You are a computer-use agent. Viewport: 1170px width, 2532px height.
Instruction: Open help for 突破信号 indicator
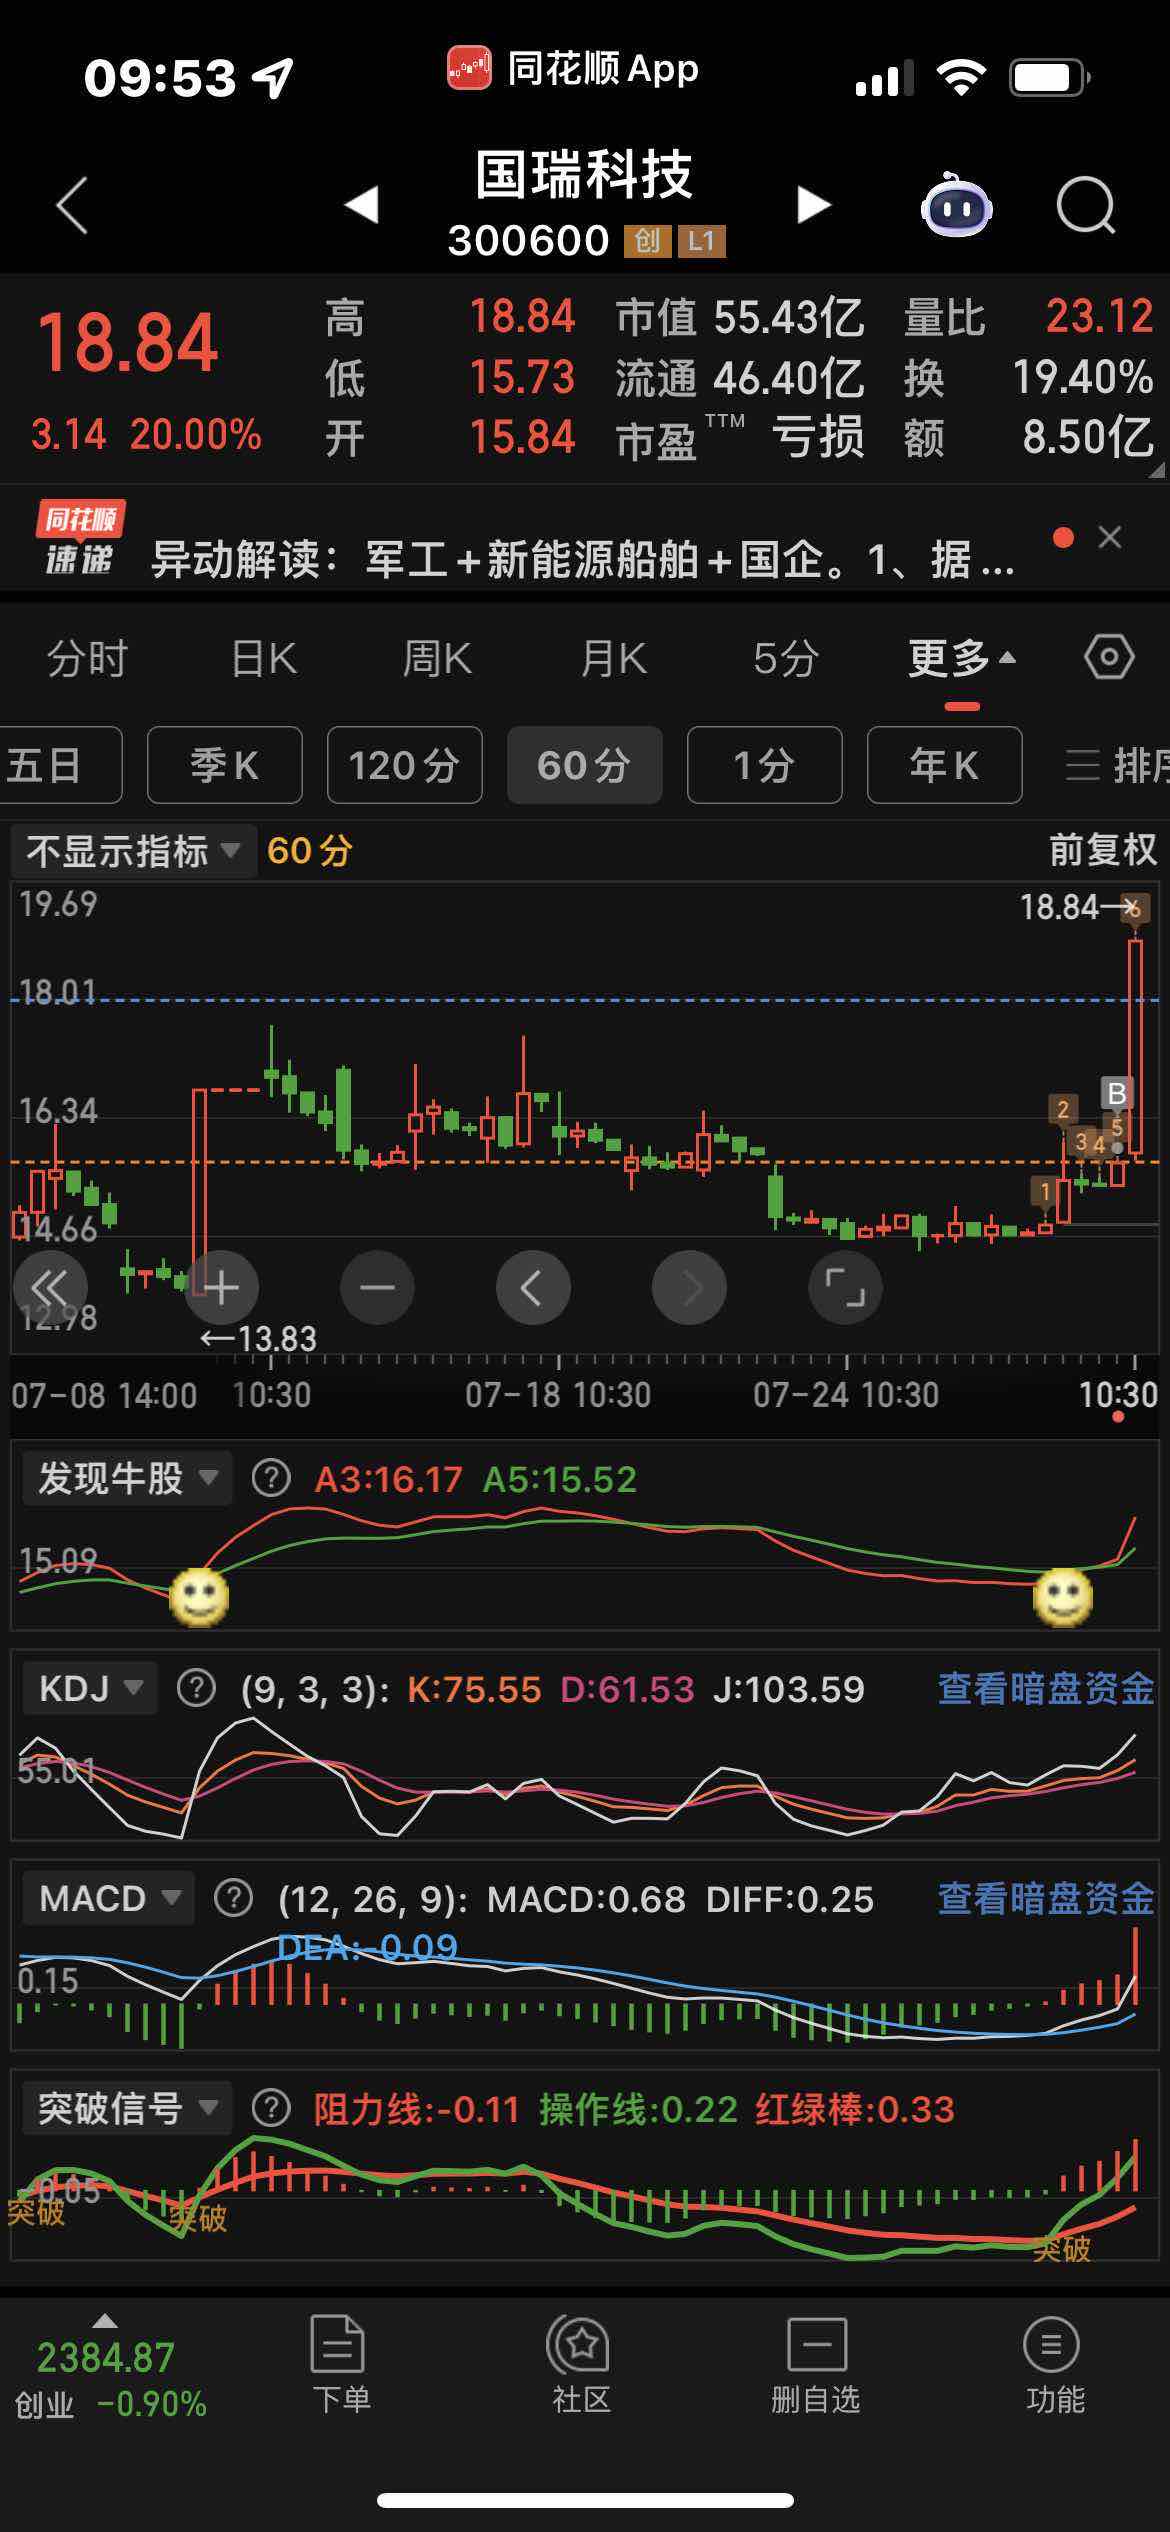[271, 2109]
